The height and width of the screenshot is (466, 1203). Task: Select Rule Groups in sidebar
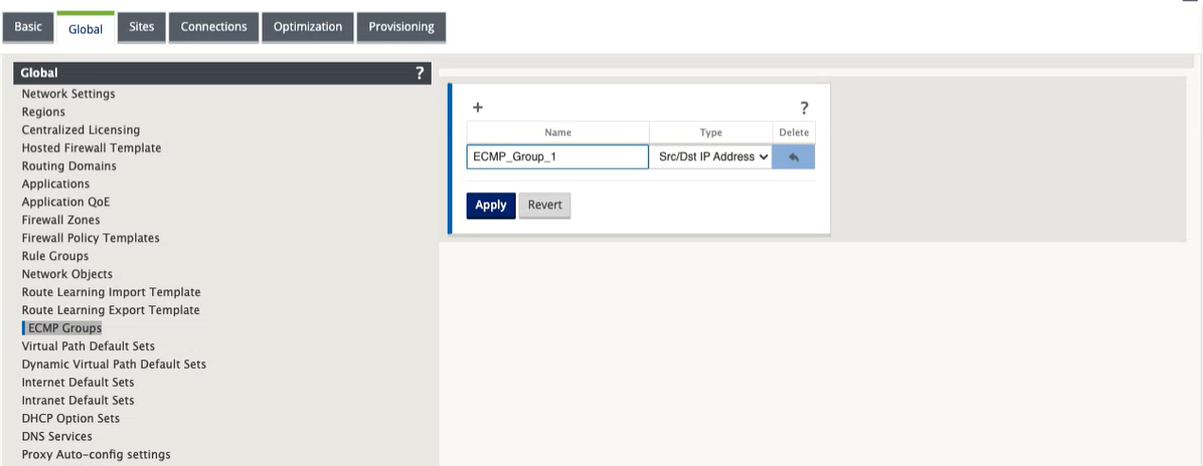click(55, 256)
